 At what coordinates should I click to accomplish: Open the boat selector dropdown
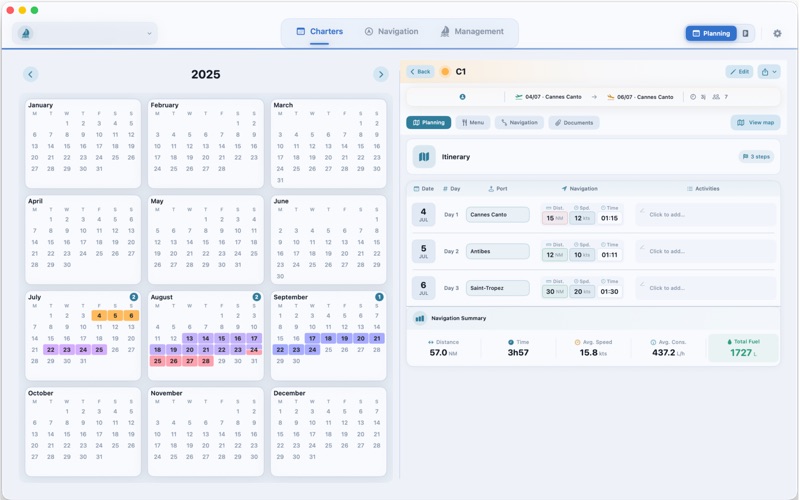click(x=85, y=34)
